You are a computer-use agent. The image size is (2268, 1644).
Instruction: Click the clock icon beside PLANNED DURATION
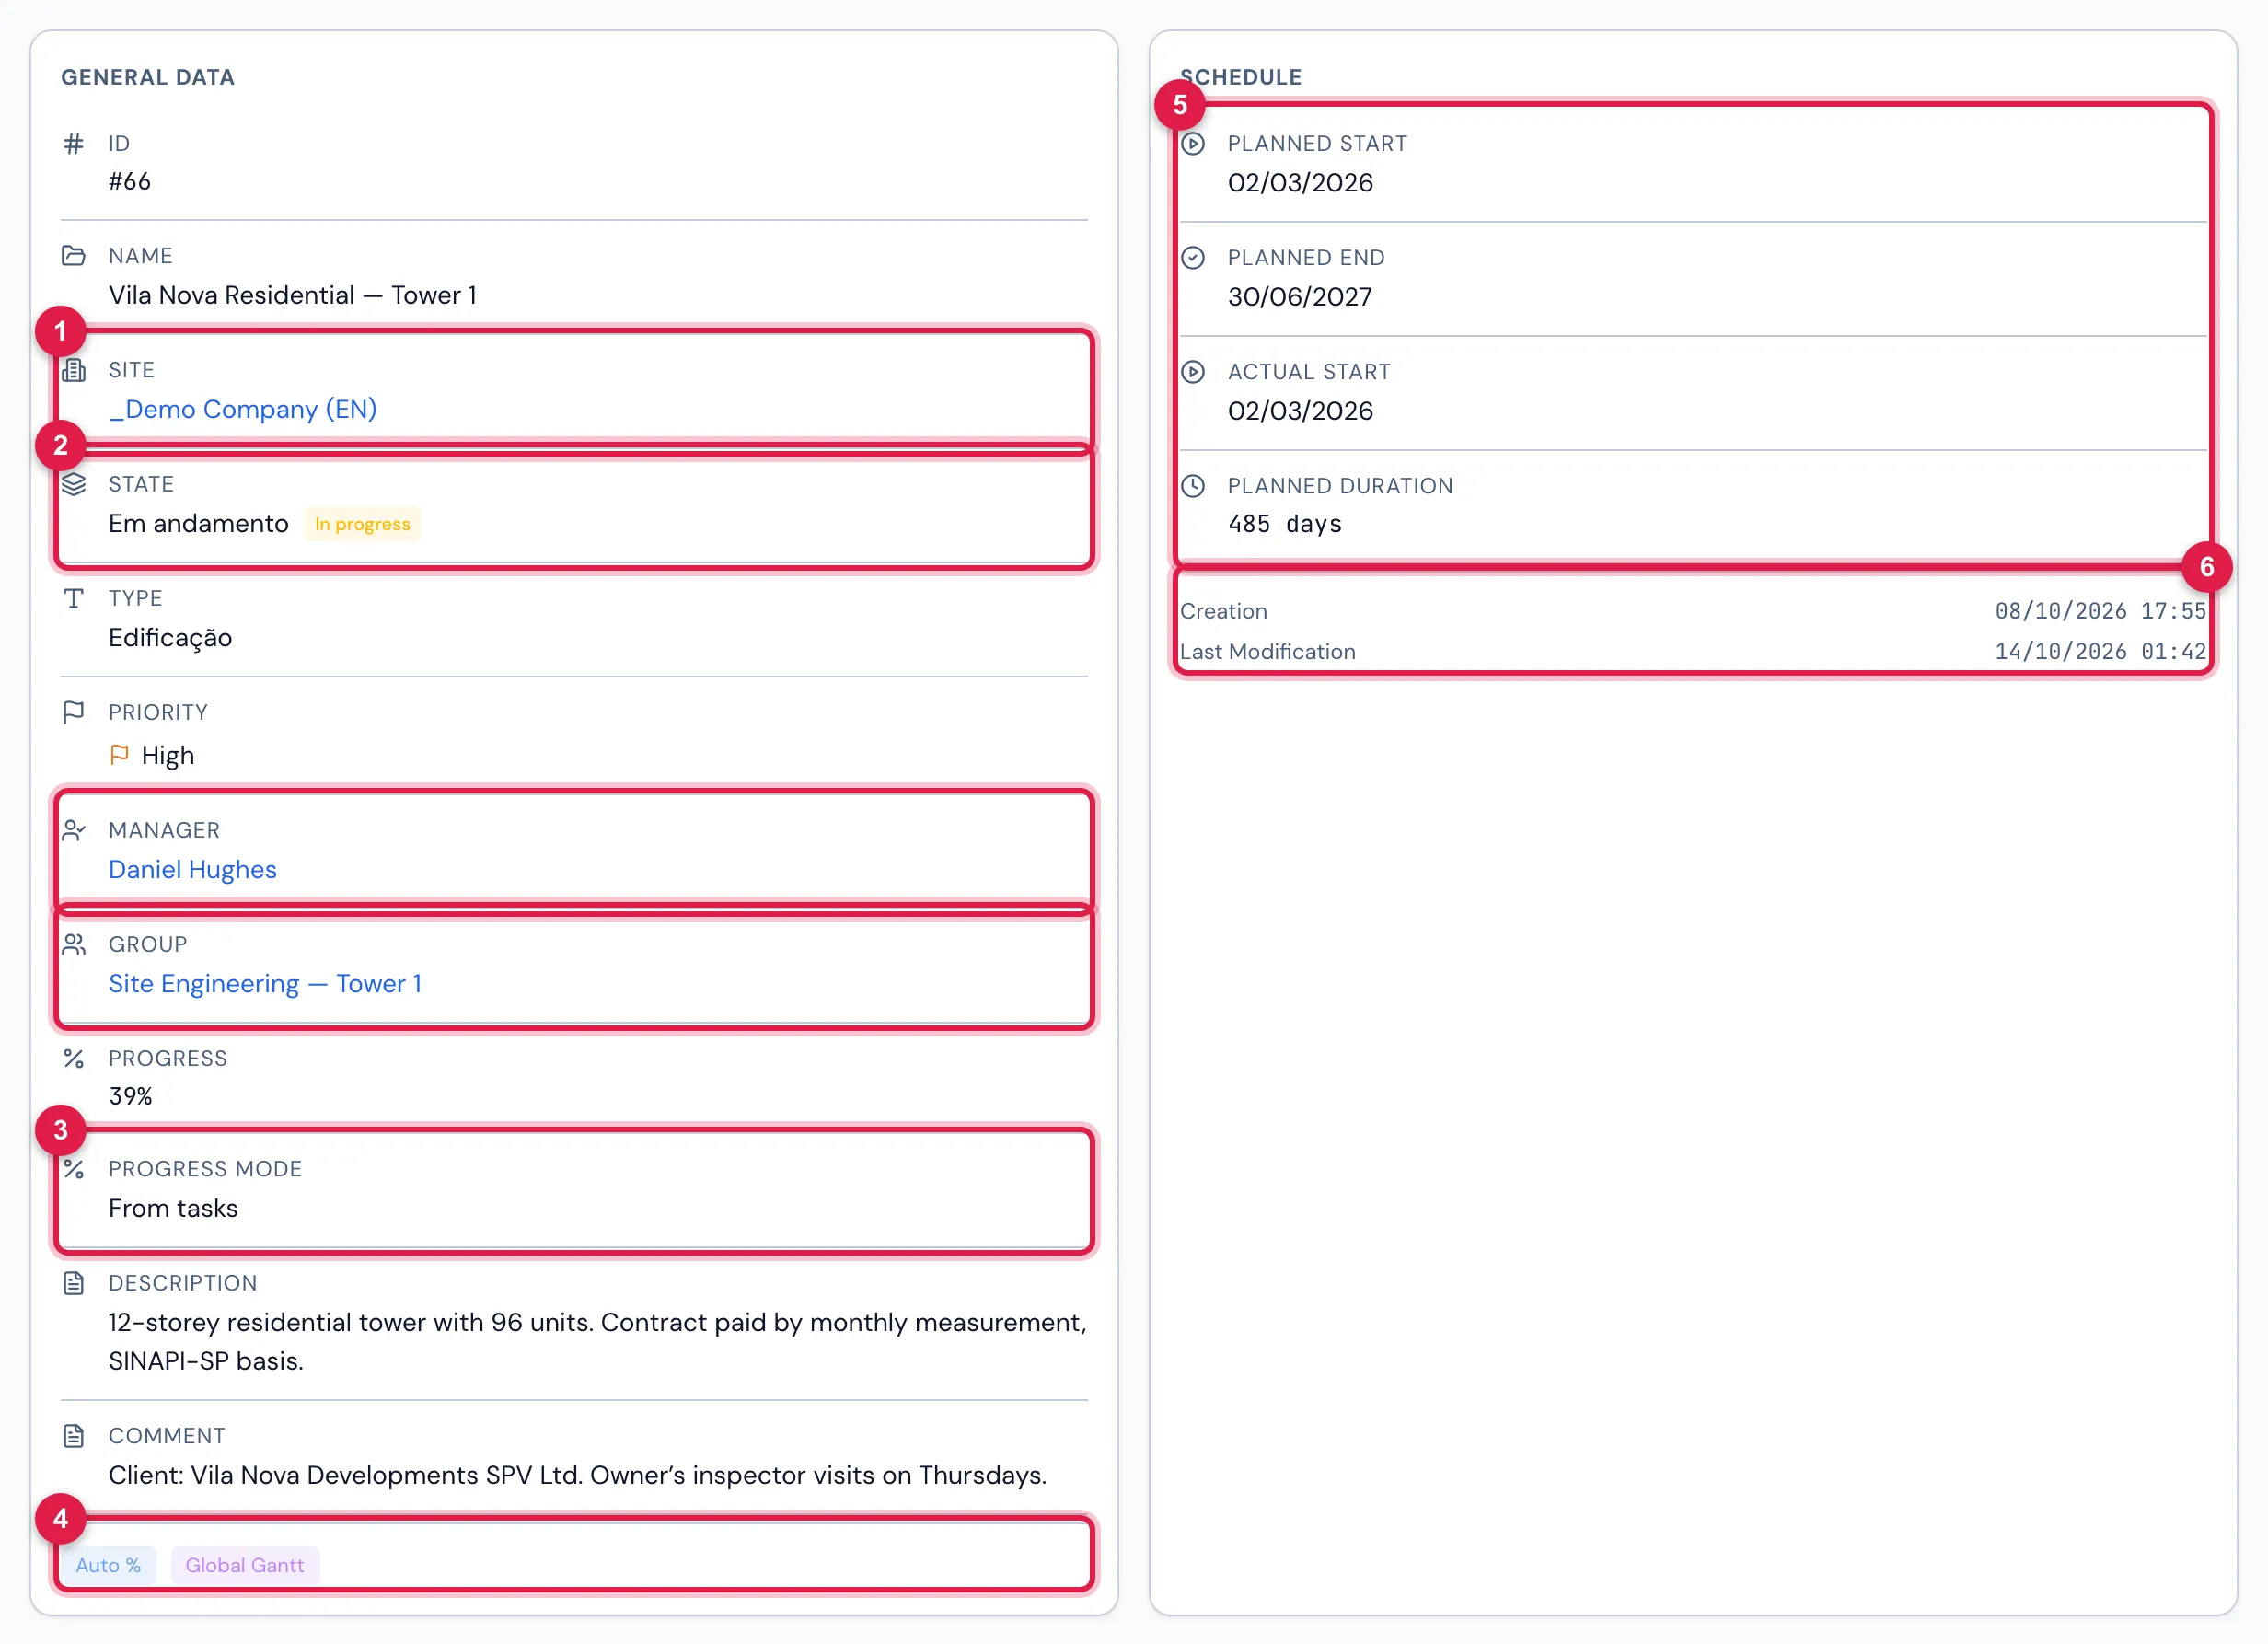coord(1193,486)
